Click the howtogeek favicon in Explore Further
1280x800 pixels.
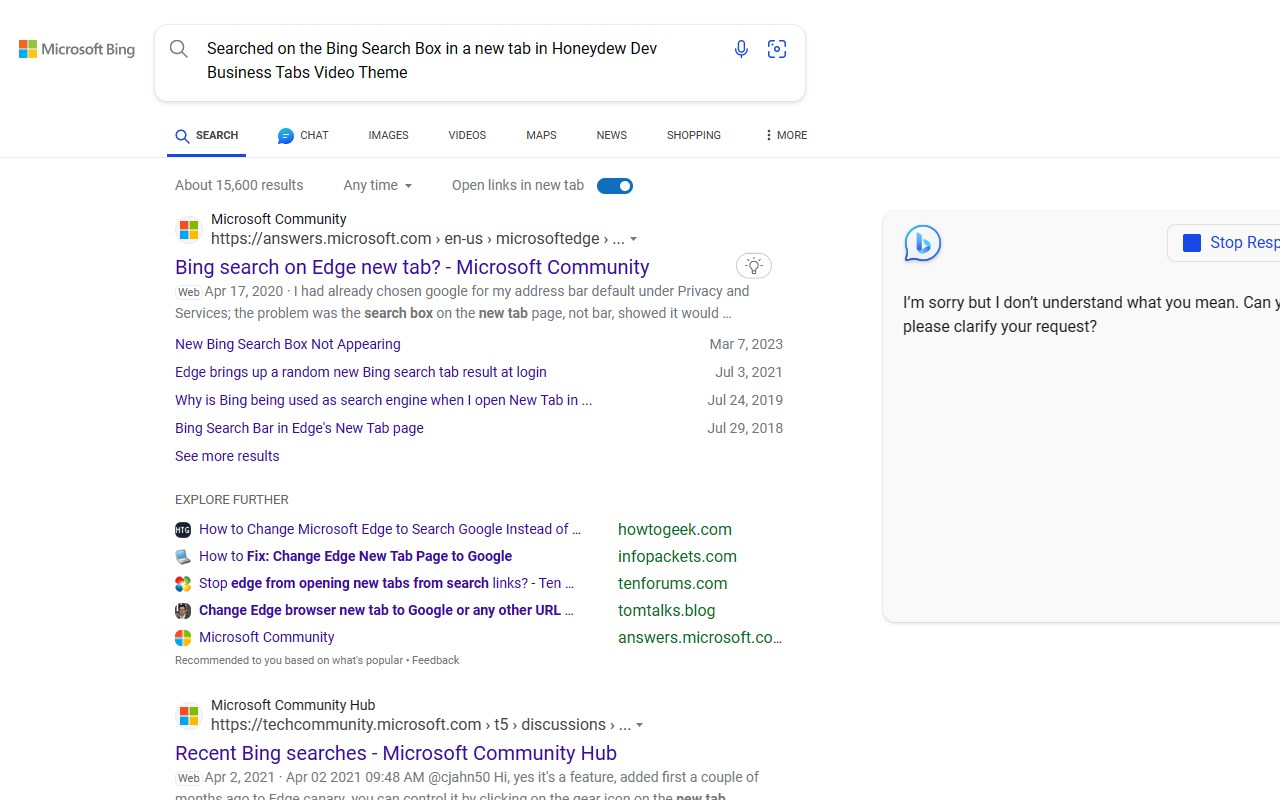[183, 530]
